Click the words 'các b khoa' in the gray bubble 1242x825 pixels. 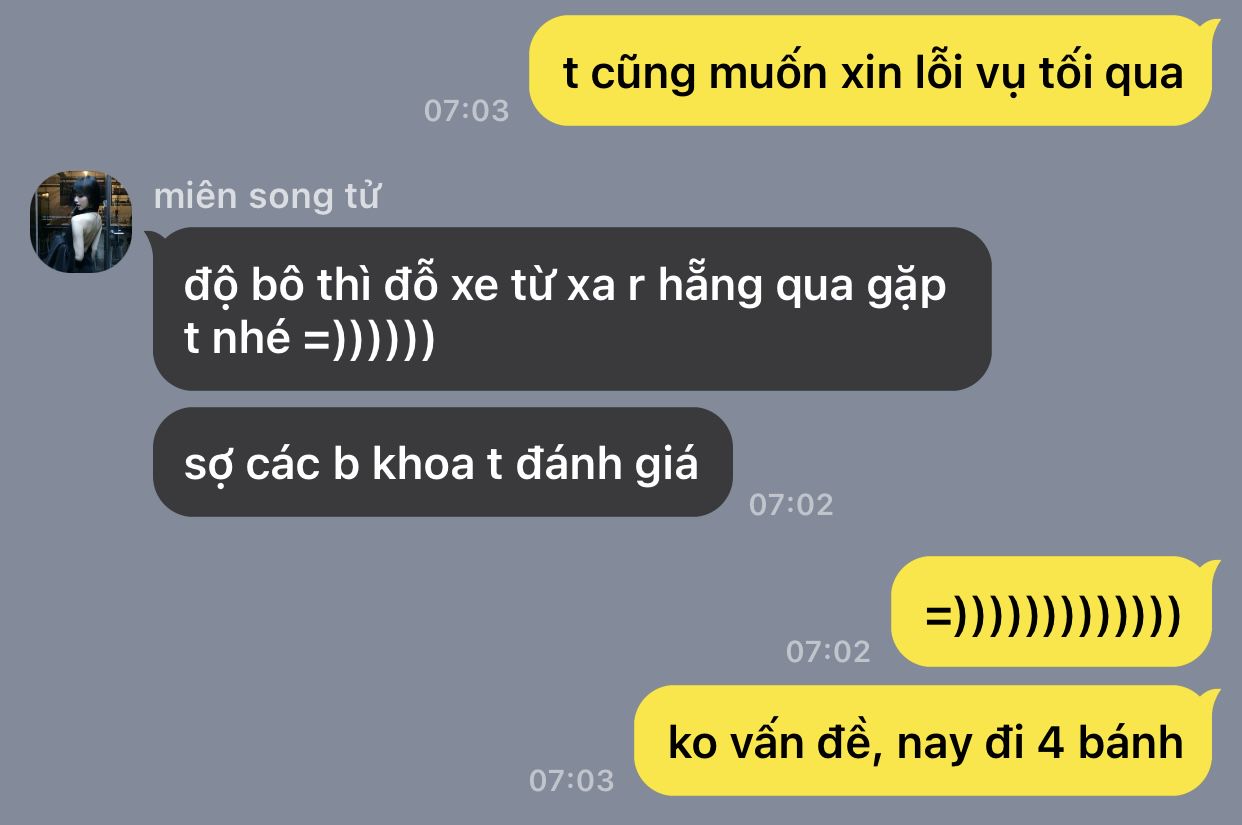point(359,464)
